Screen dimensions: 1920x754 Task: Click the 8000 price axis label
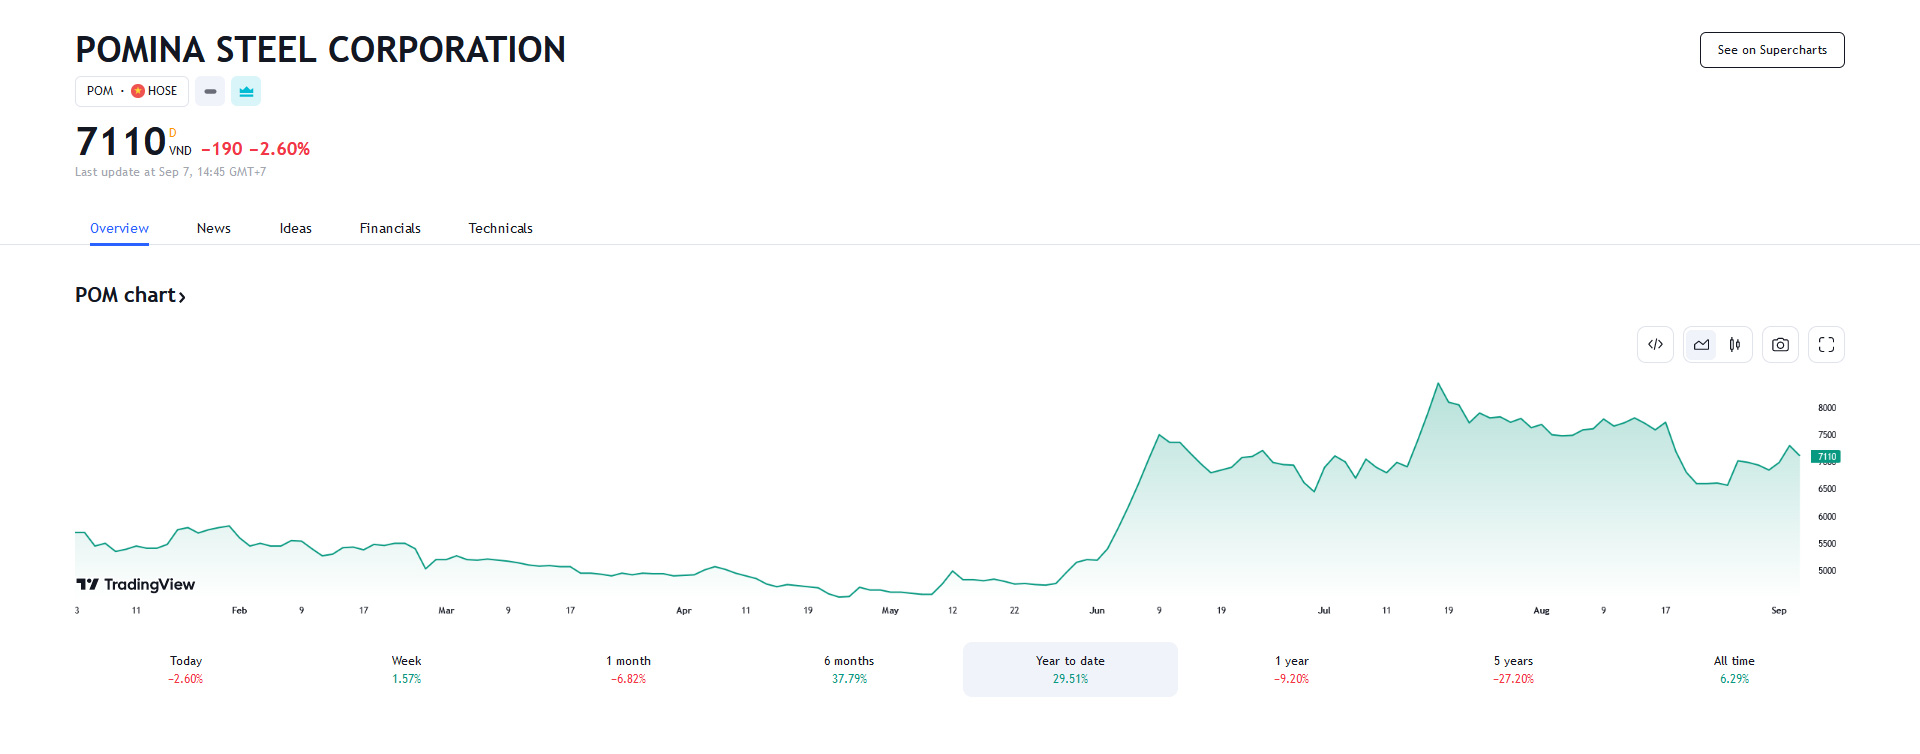[x=1827, y=408]
